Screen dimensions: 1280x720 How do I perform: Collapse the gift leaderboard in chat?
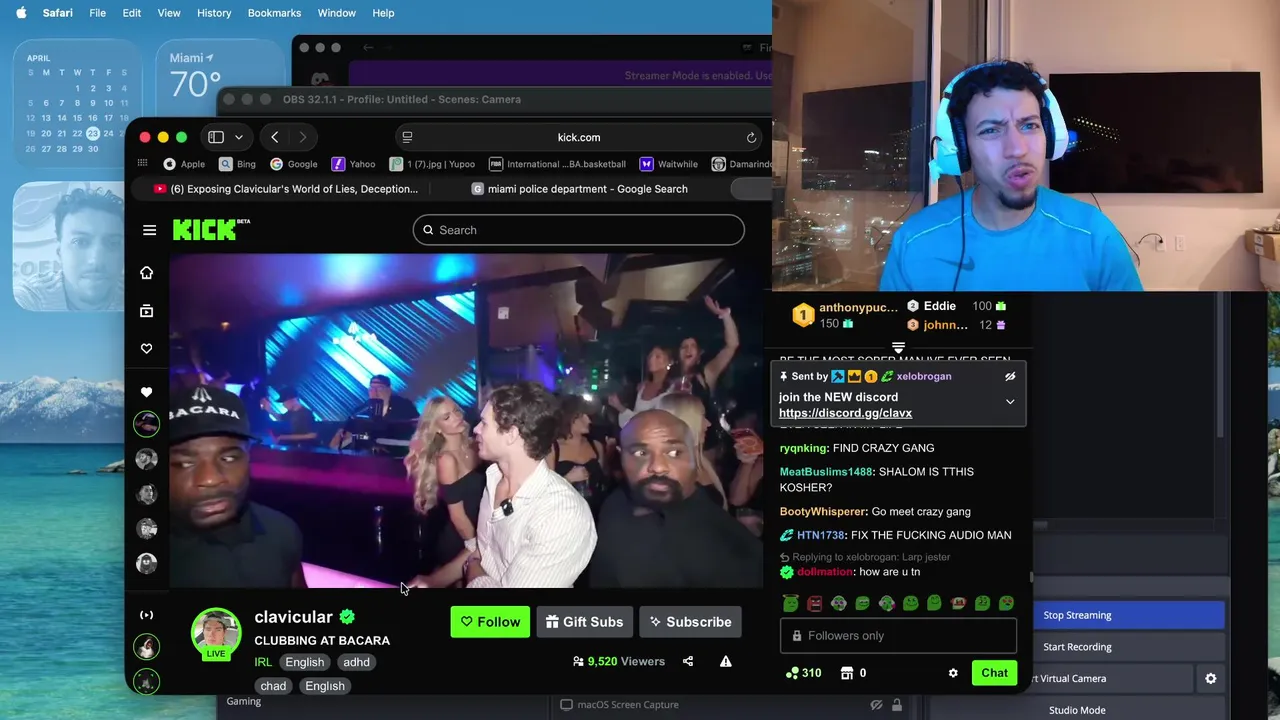pos(898,347)
